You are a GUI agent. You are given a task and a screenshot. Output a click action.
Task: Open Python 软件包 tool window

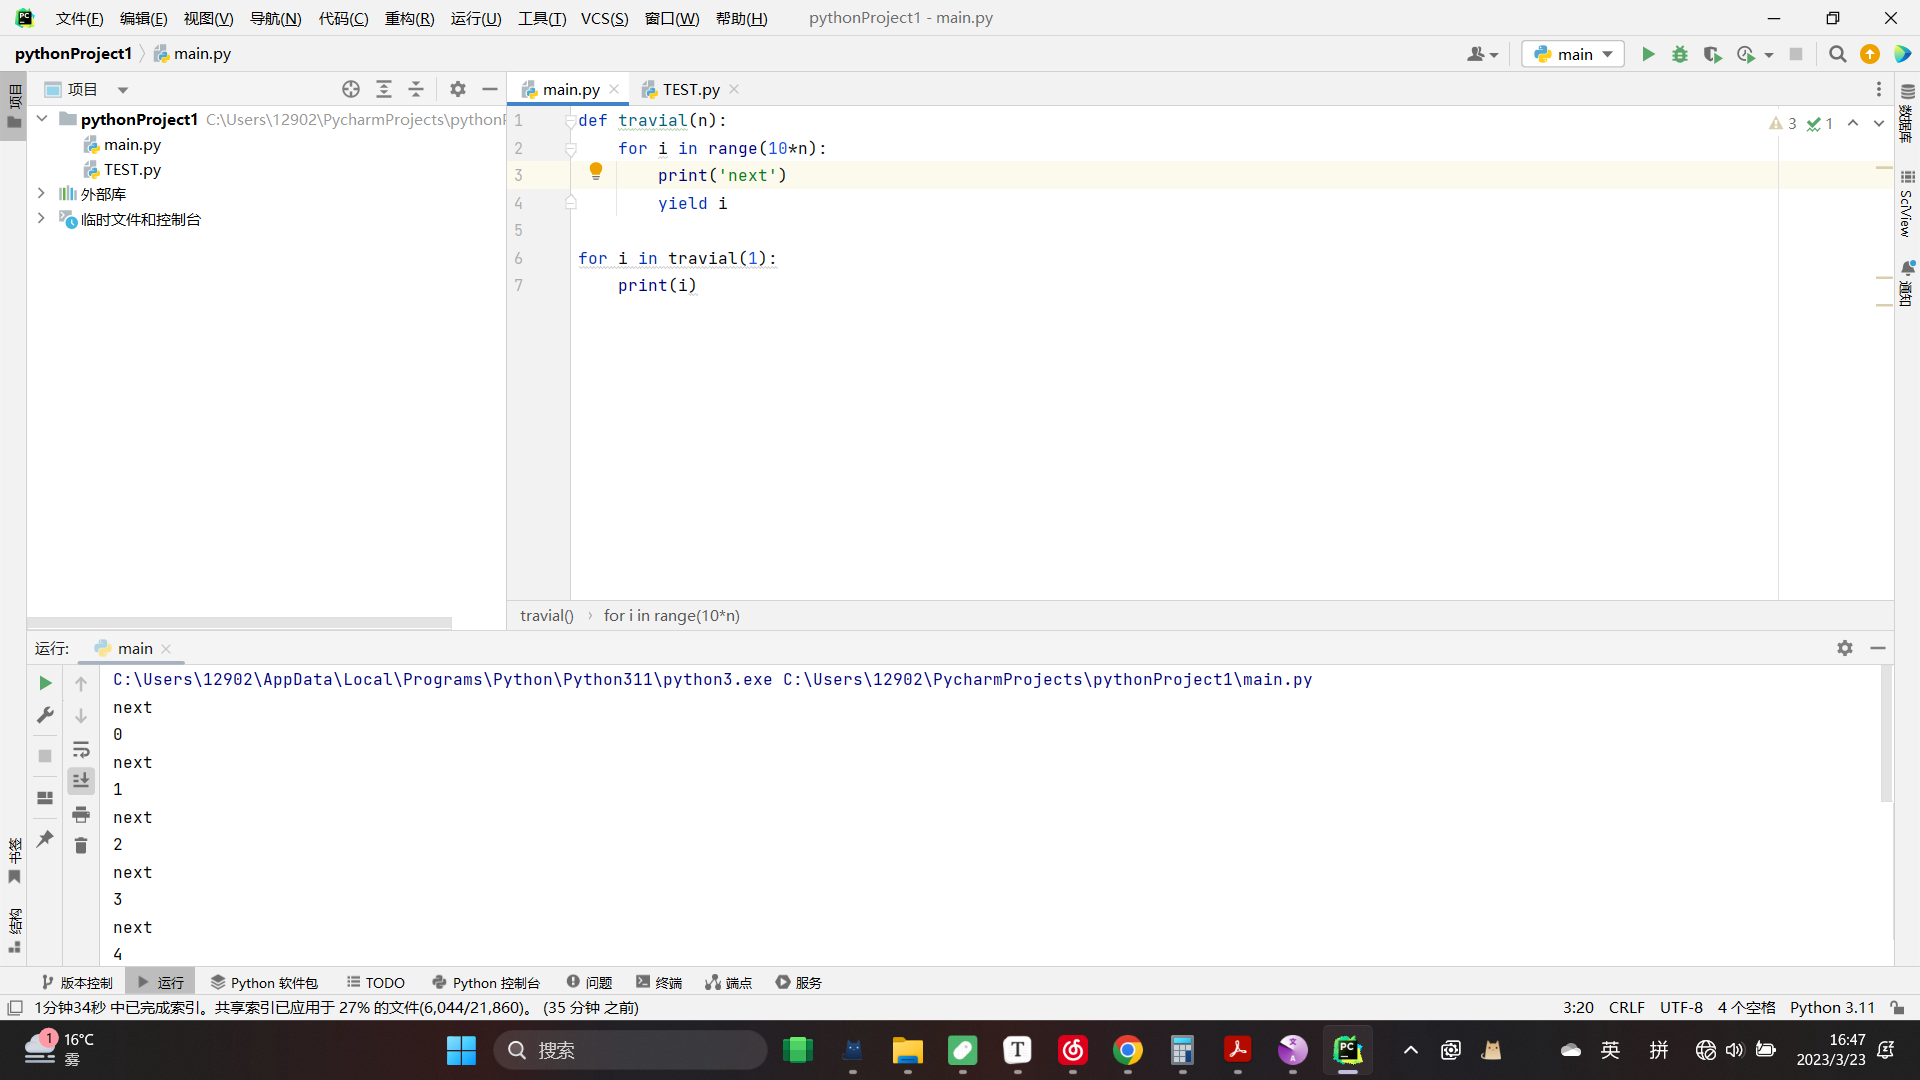pyautogui.click(x=264, y=983)
